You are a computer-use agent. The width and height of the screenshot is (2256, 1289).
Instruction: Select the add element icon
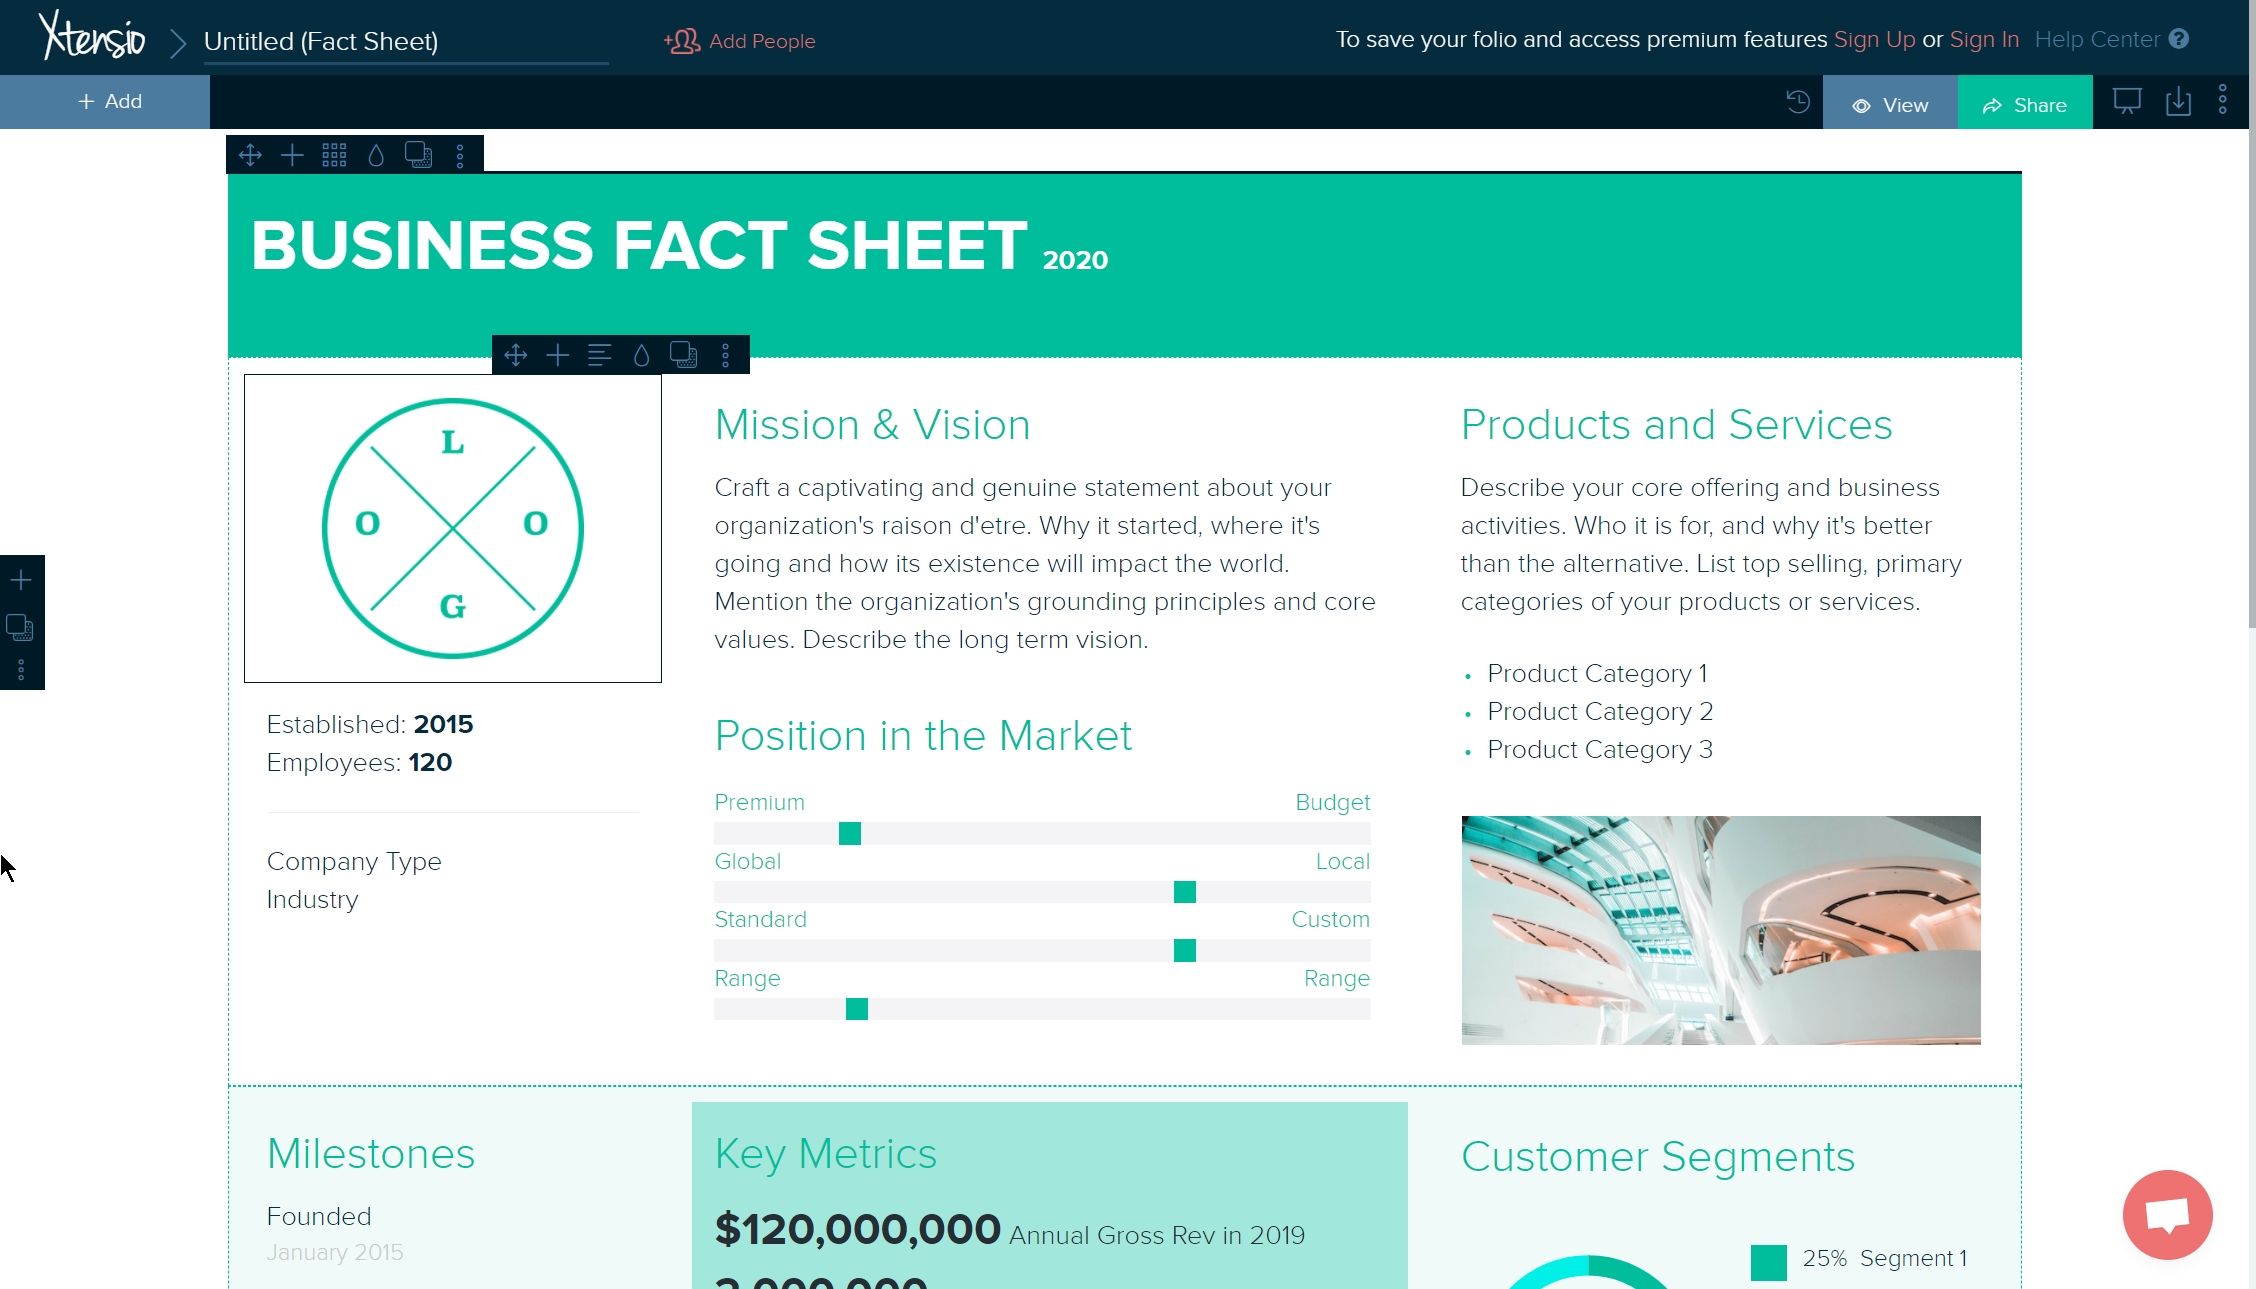point(20,579)
